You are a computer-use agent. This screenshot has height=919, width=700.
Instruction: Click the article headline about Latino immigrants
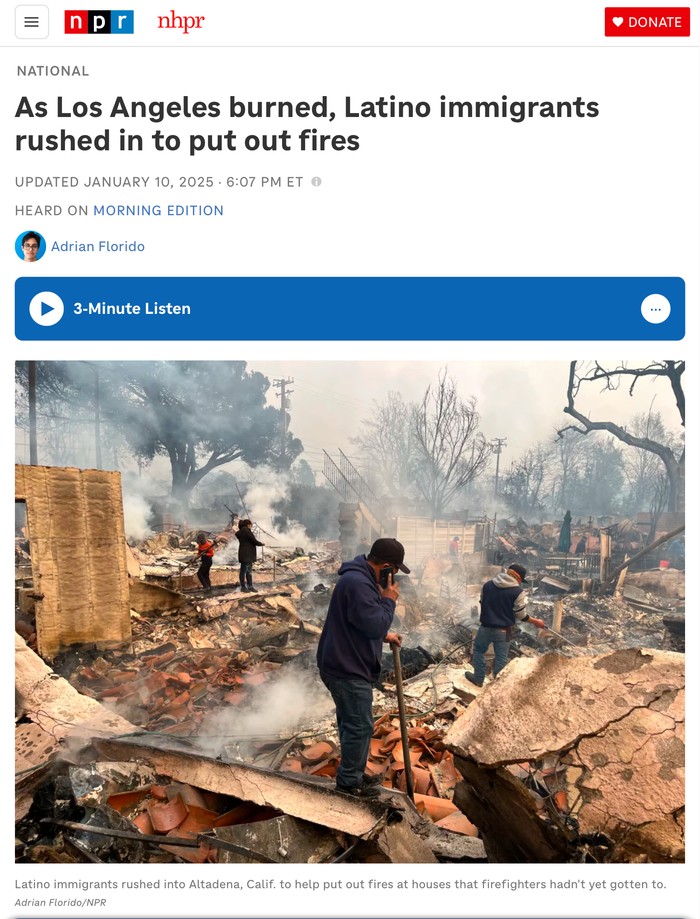tap(307, 124)
